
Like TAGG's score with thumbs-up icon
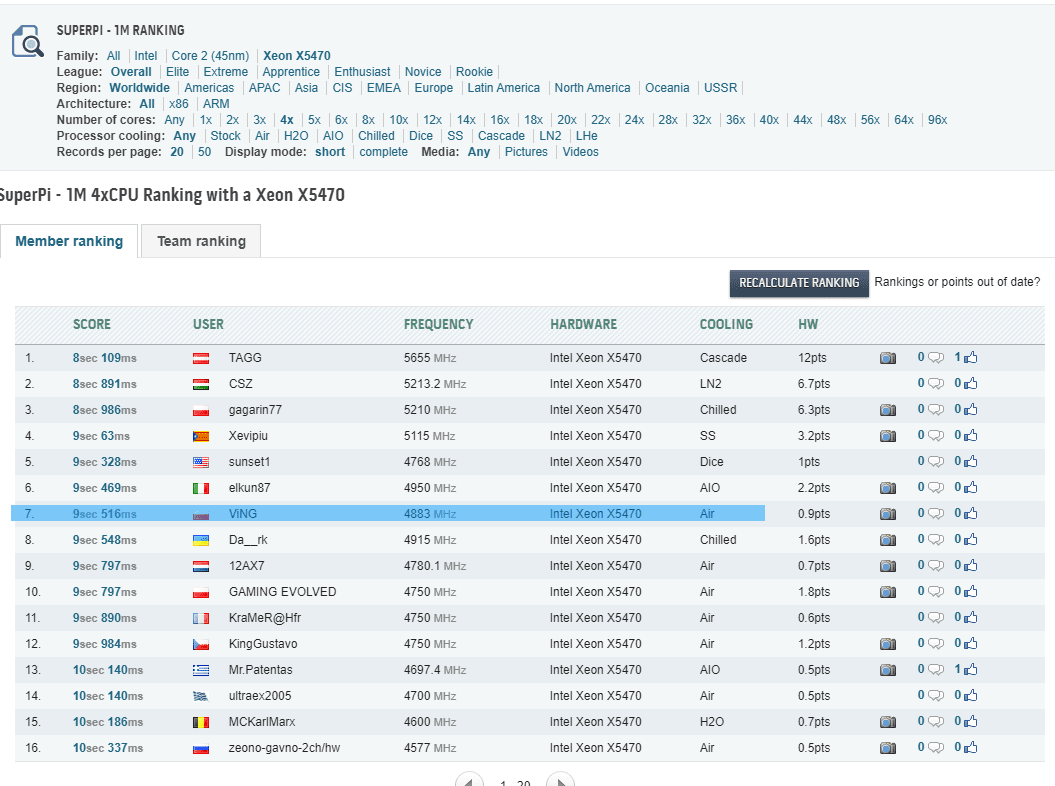(x=970, y=357)
